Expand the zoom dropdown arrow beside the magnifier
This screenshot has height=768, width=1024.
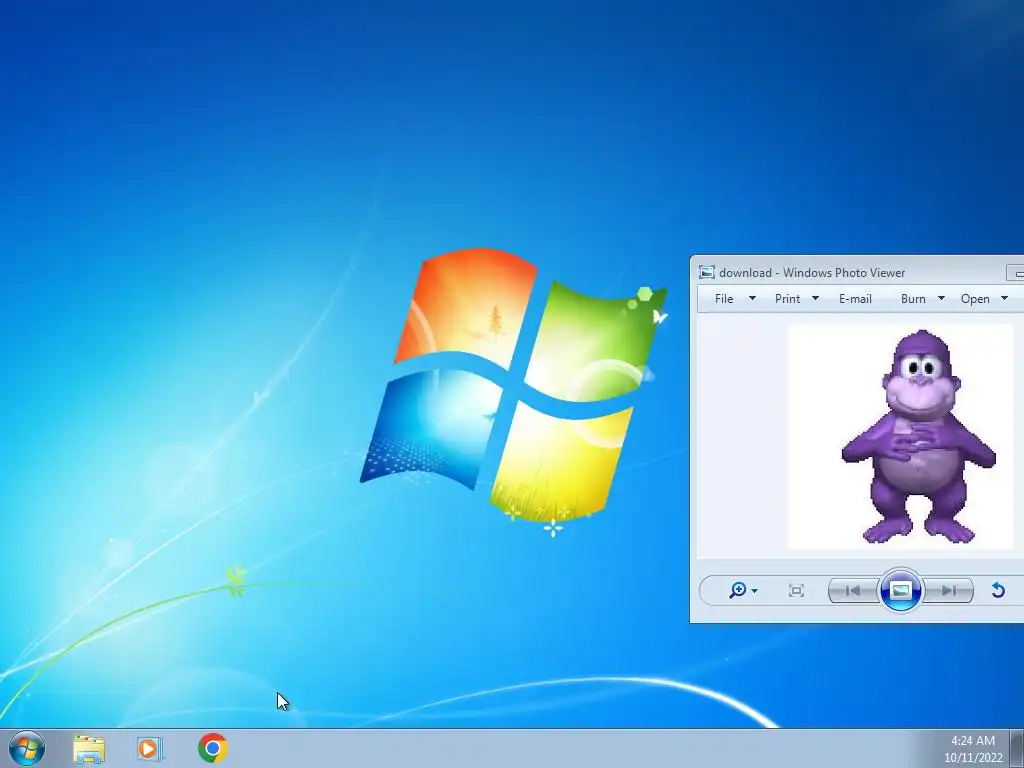point(754,591)
